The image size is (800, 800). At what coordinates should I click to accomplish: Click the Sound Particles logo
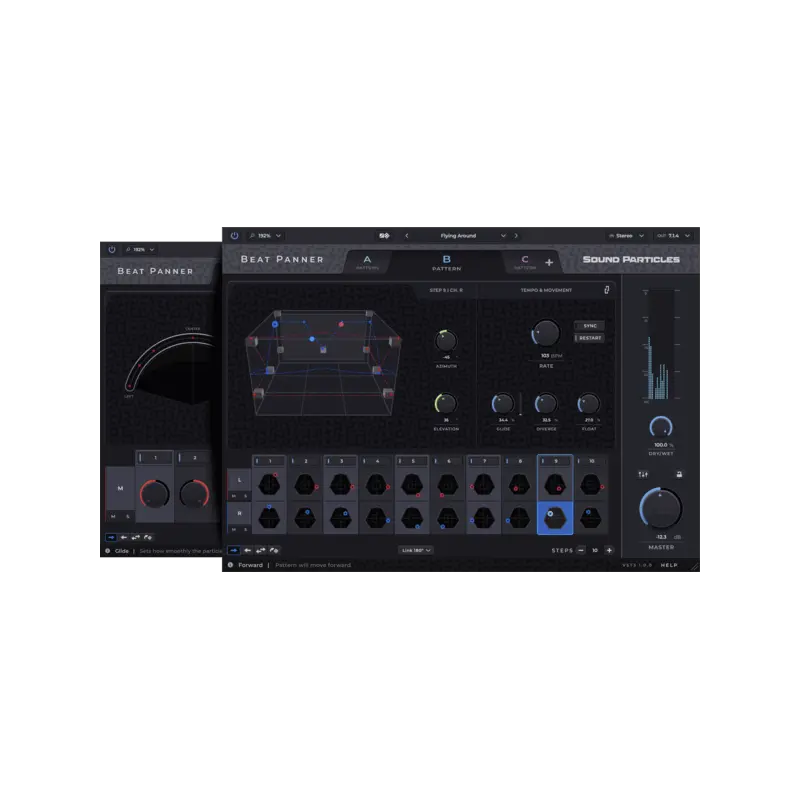tap(631, 259)
